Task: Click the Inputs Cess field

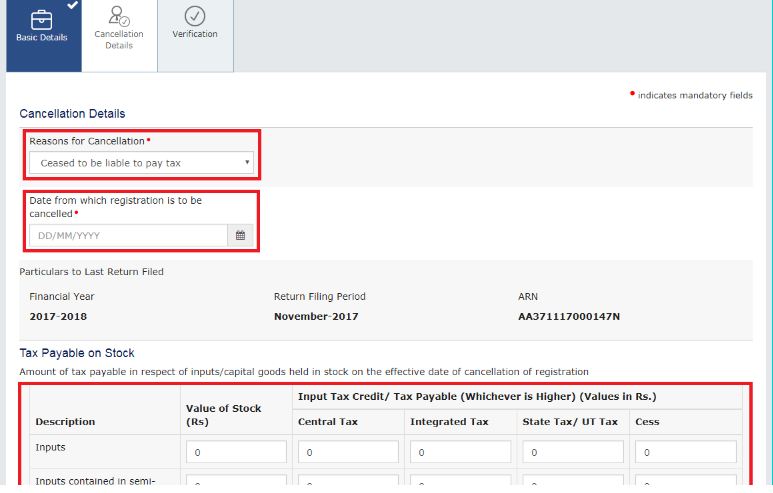Action: point(685,453)
